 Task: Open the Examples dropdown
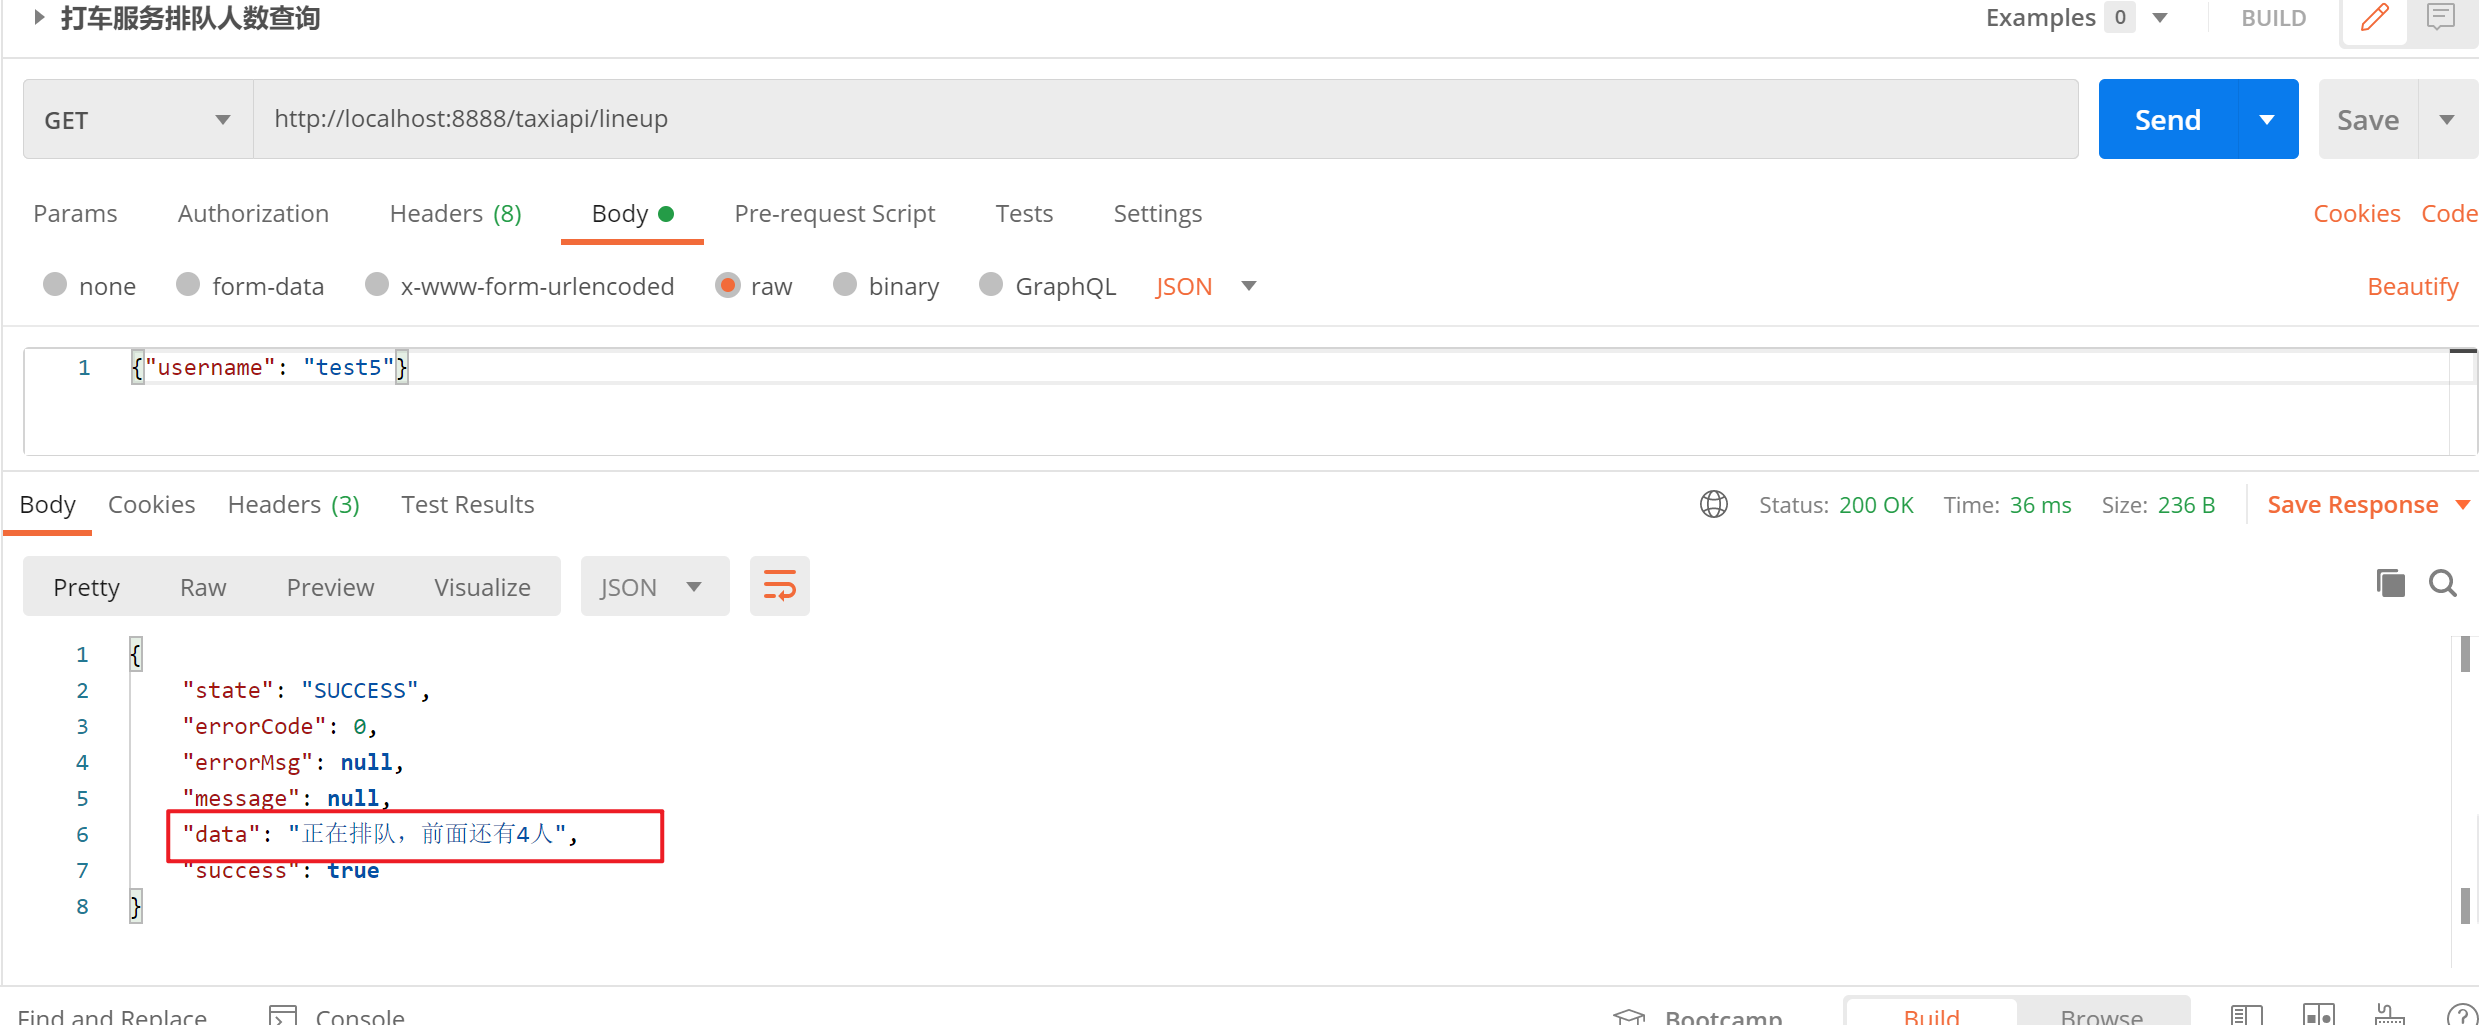pyautogui.click(x=2077, y=17)
